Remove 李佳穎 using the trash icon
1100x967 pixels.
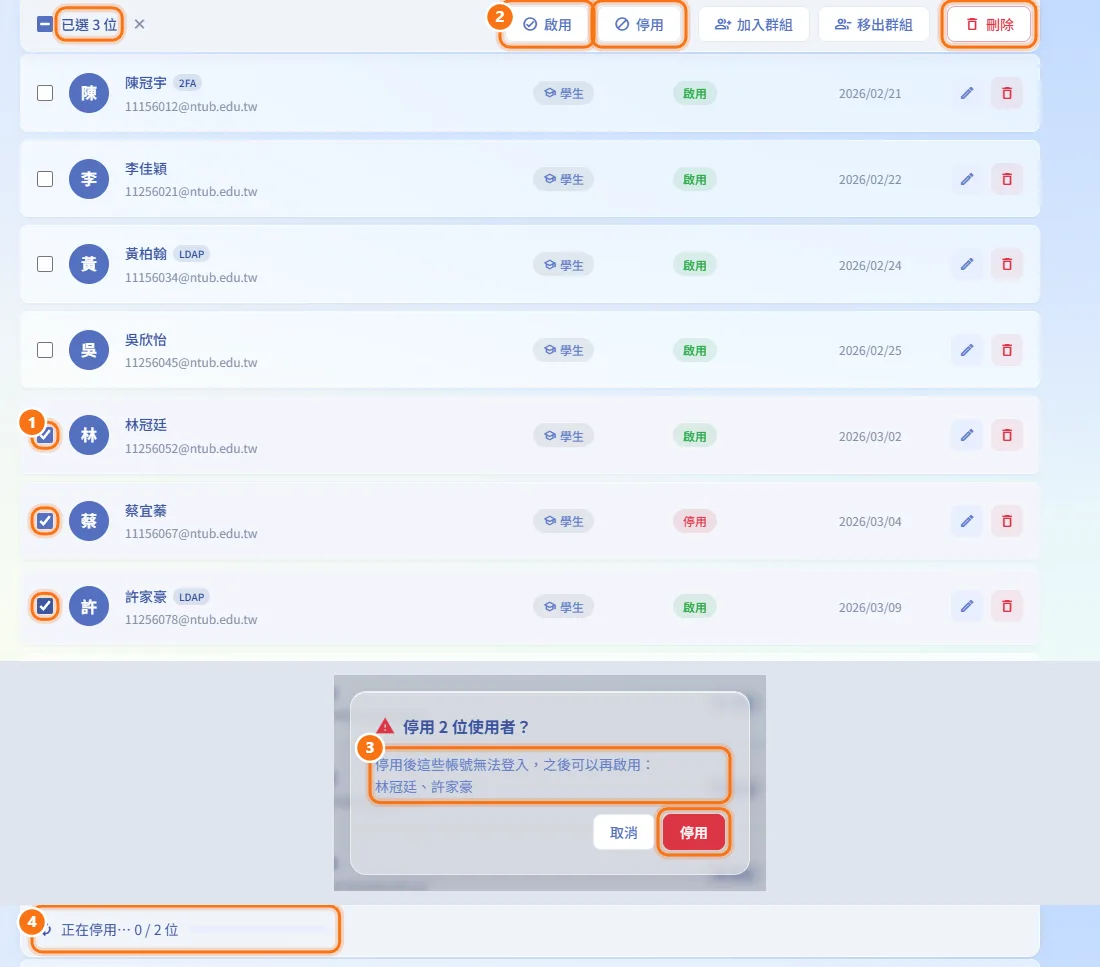(1007, 179)
